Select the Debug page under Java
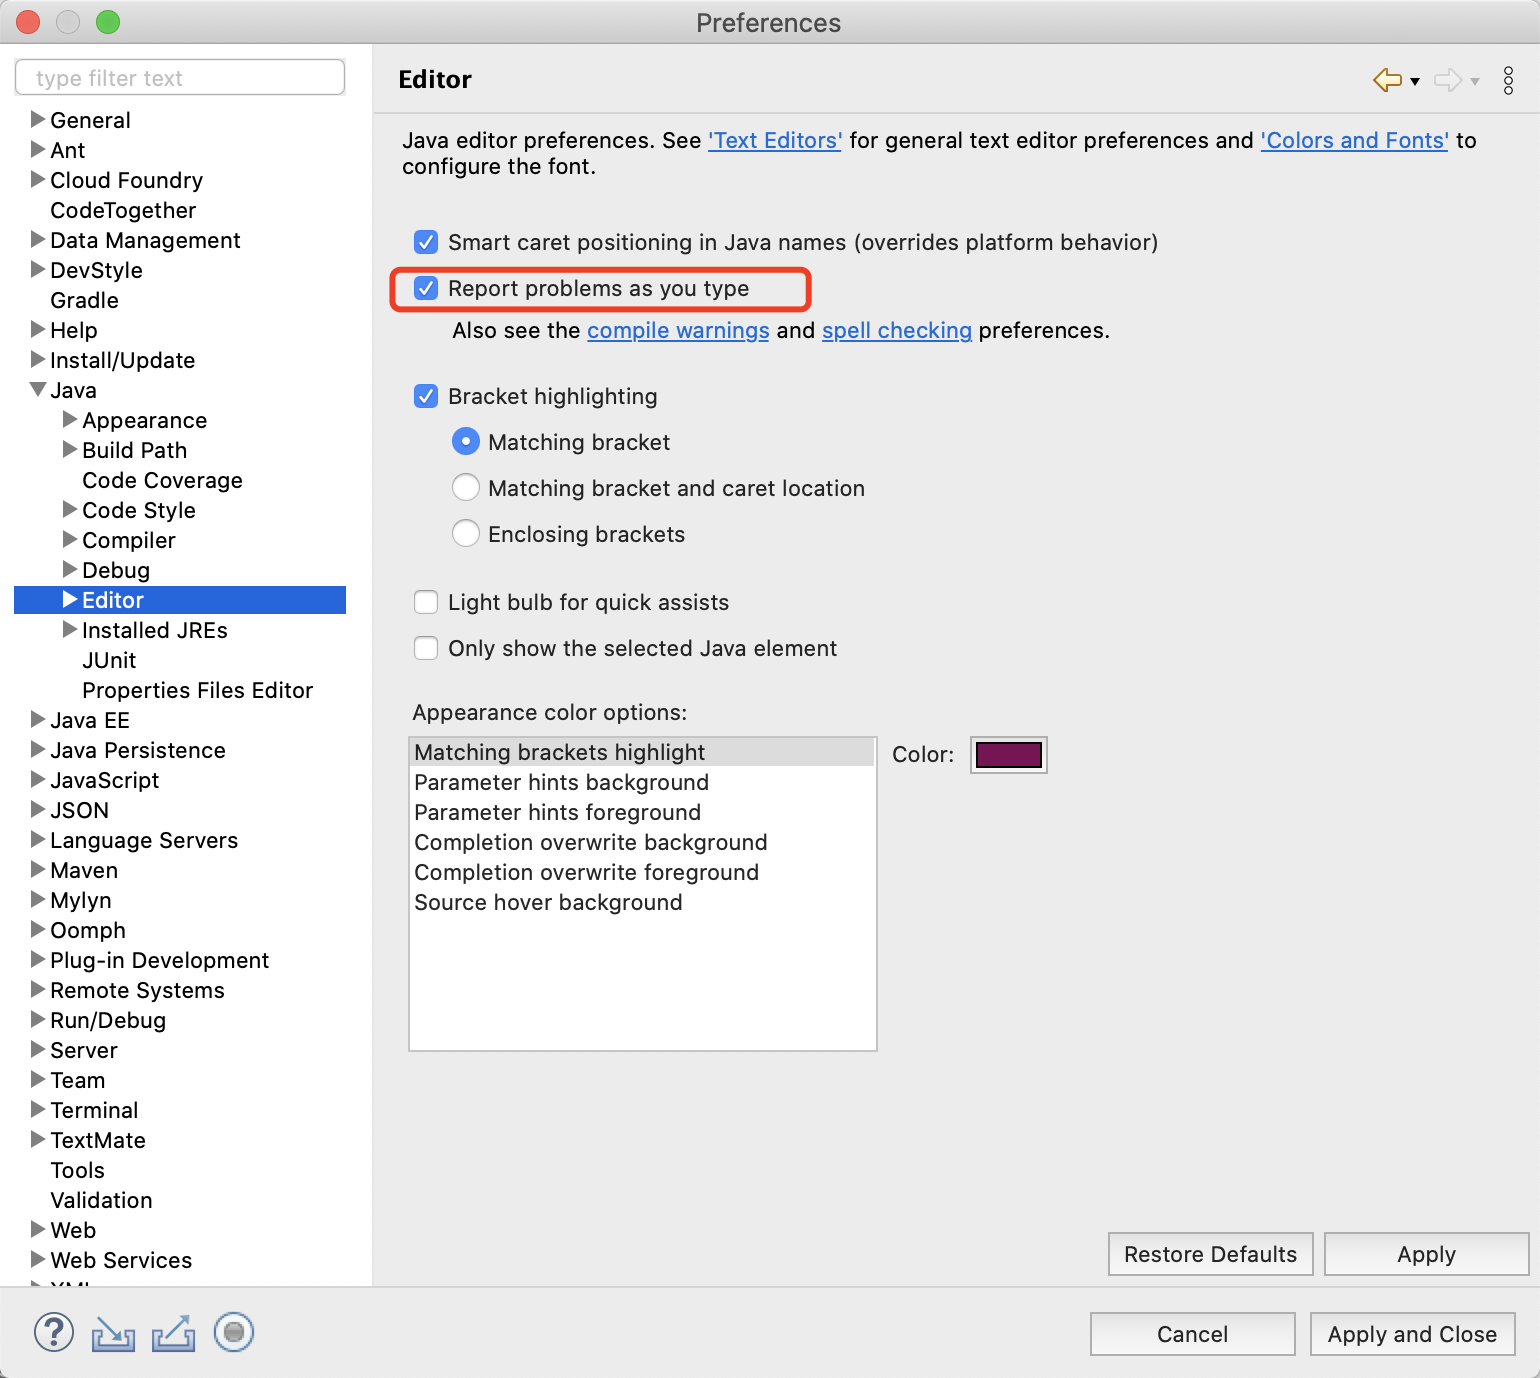Viewport: 1540px width, 1378px height. (x=116, y=570)
